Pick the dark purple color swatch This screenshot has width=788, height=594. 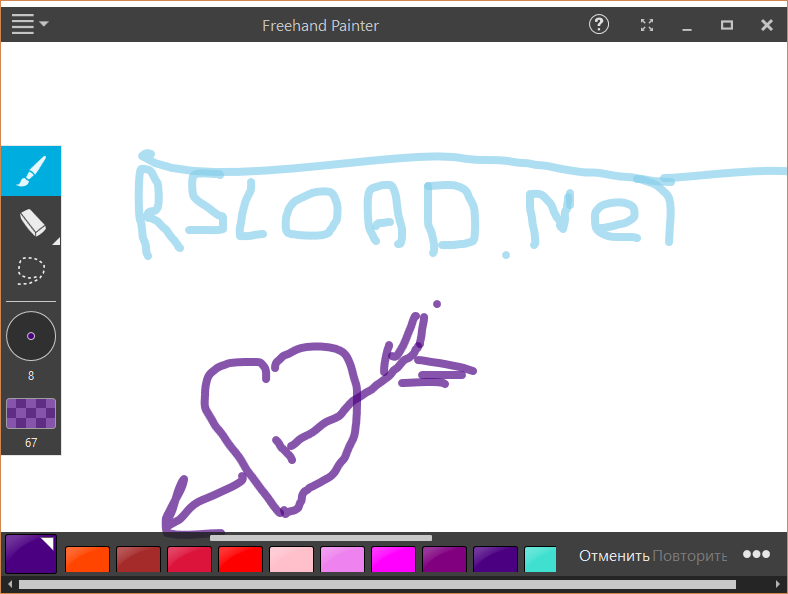tap(444, 559)
